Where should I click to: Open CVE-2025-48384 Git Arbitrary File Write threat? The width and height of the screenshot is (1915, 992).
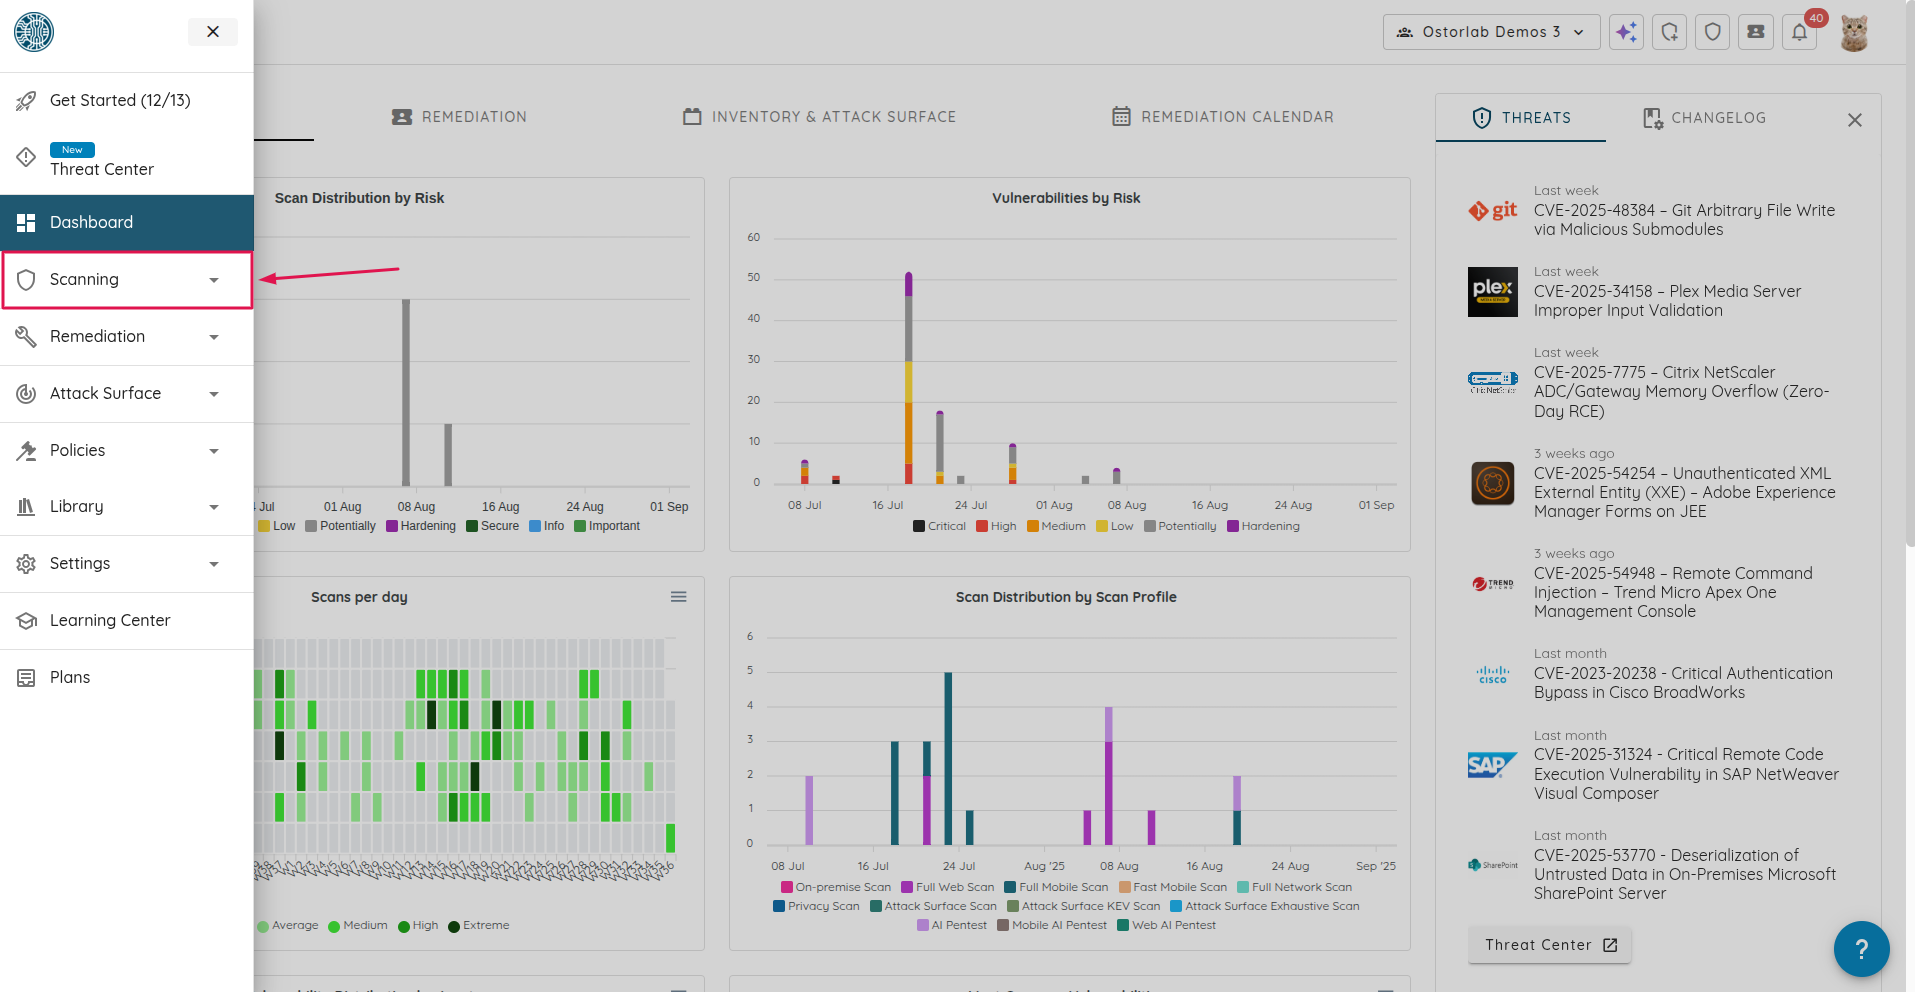(x=1683, y=220)
